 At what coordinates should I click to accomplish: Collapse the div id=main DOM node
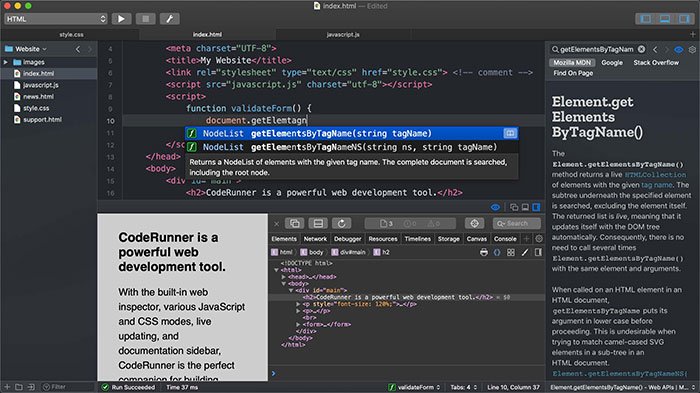(291, 290)
